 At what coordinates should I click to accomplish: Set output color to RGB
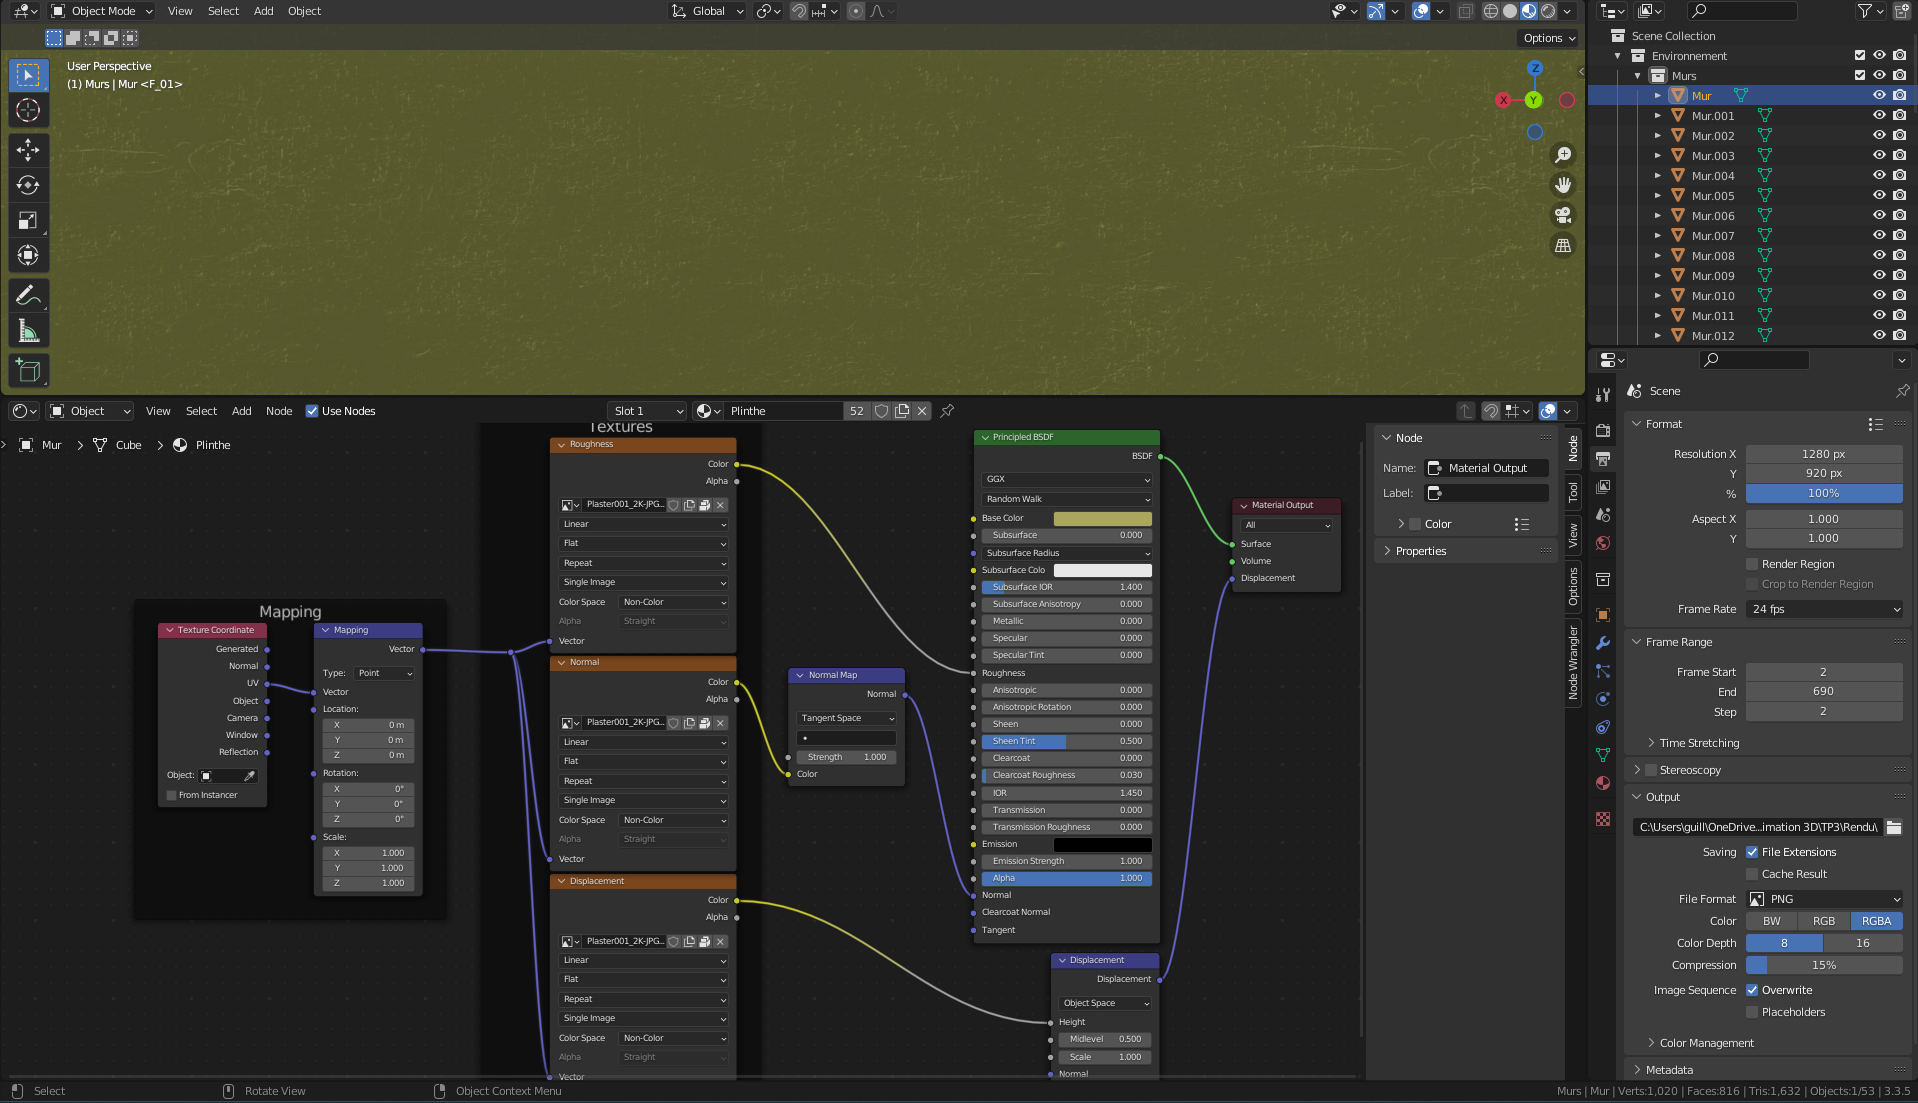coord(1823,921)
